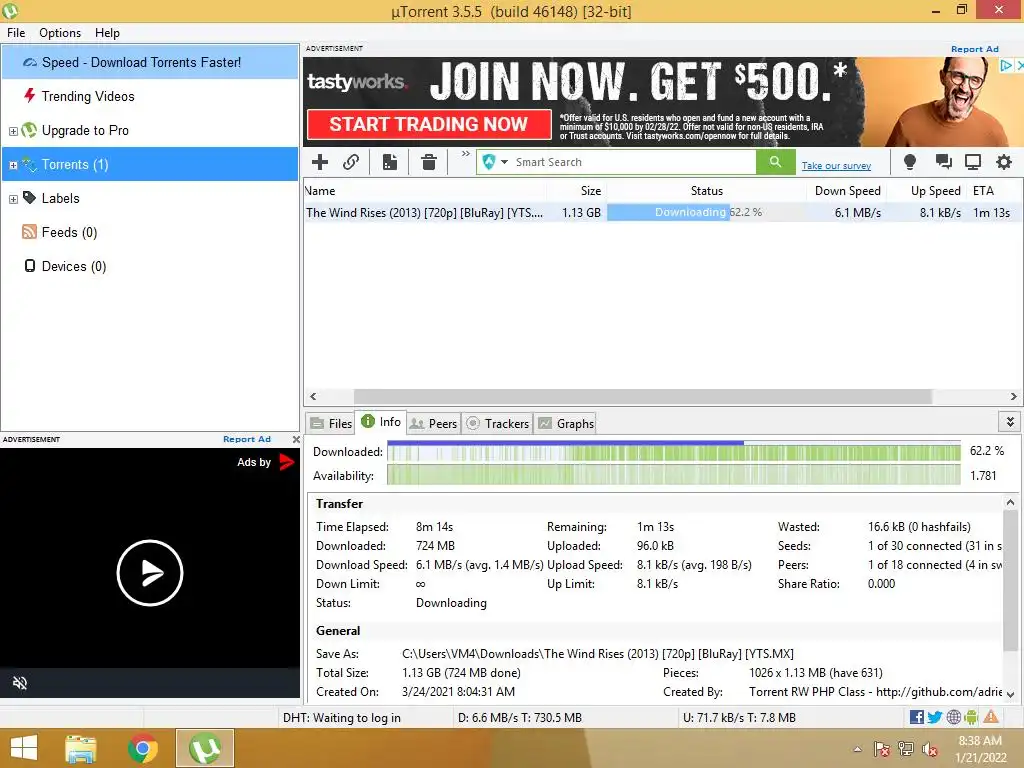Image resolution: width=1024 pixels, height=768 pixels.
Task: Open the search provider shield dropdown
Action: coord(494,162)
